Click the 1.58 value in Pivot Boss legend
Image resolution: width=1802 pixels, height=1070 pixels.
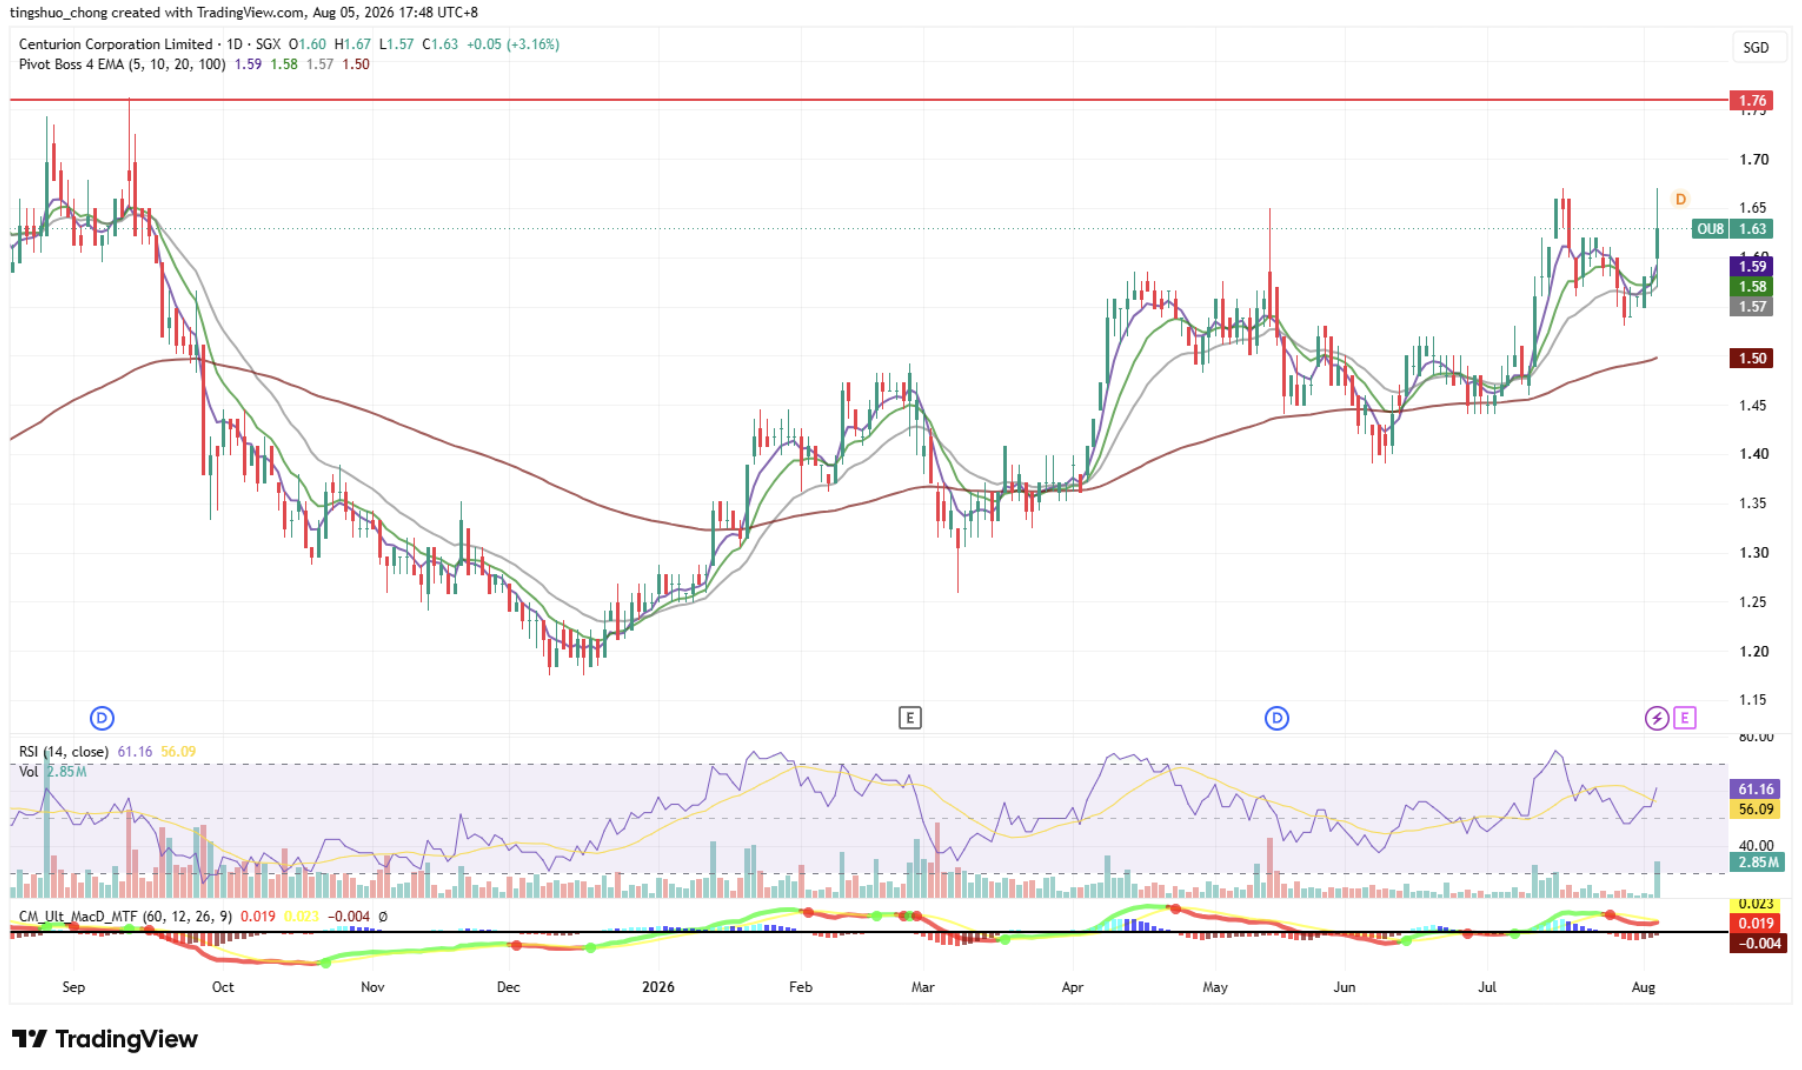pyautogui.click(x=284, y=64)
